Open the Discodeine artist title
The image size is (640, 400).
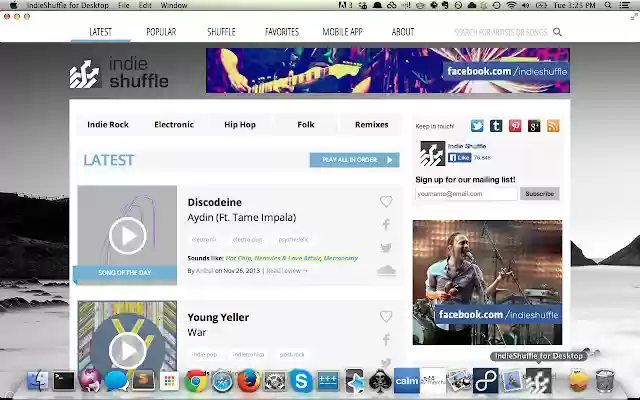coord(215,202)
